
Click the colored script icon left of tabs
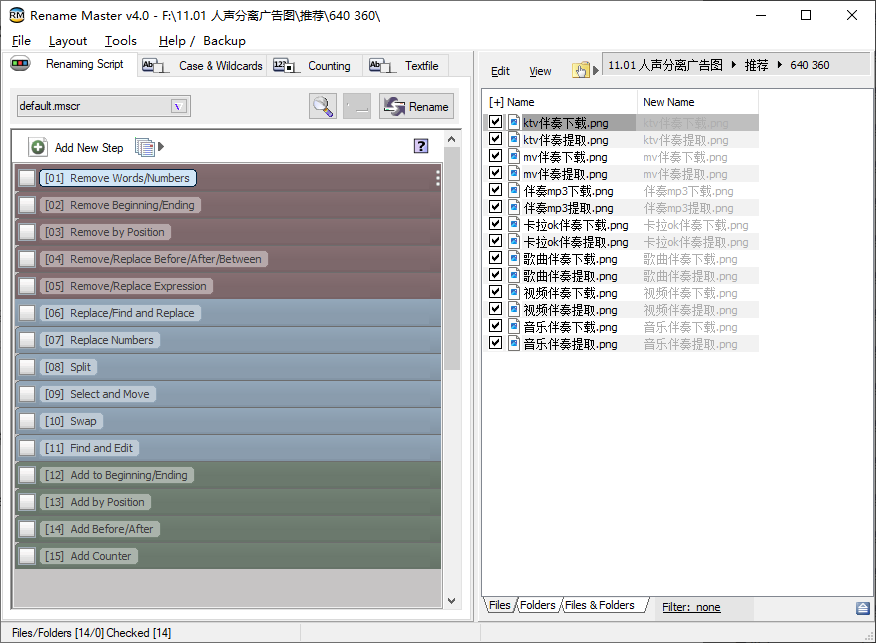point(21,64)
